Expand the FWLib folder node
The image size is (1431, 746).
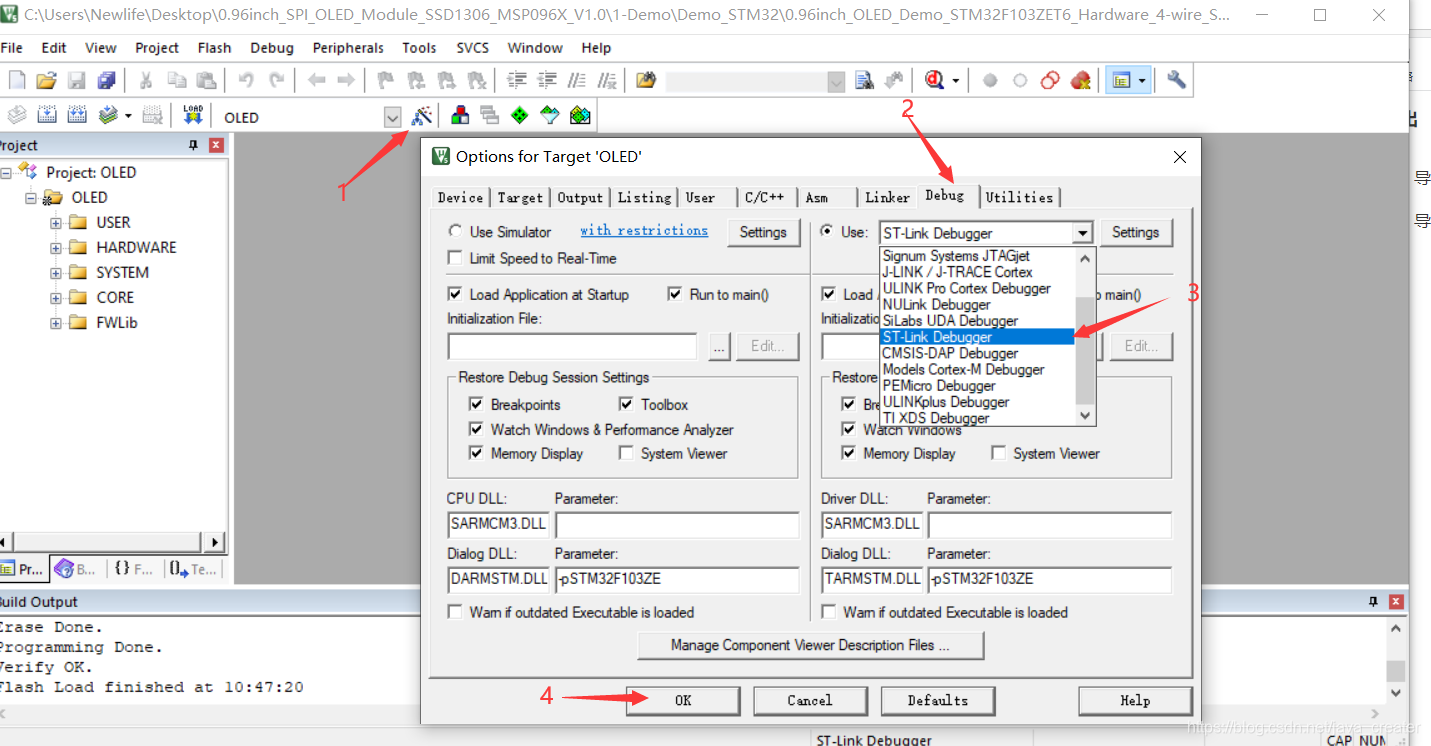pos(56,322)
